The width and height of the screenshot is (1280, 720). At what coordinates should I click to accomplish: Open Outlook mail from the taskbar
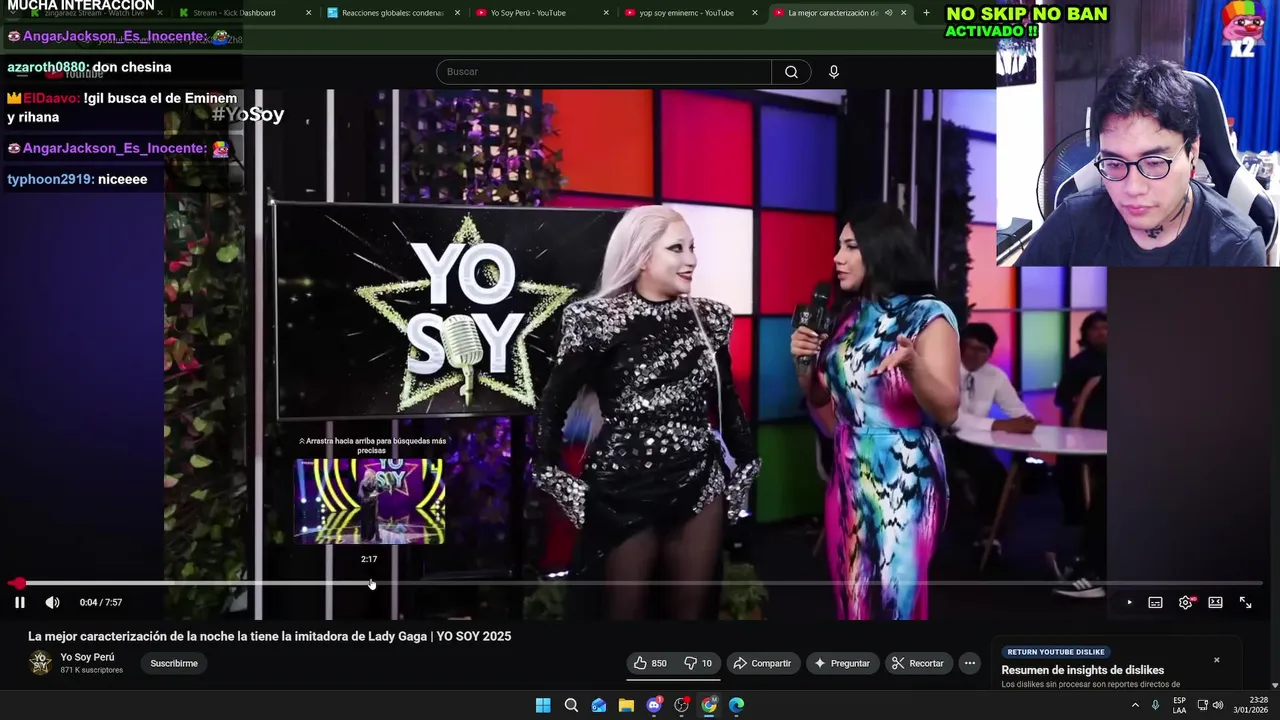[599, 705]
